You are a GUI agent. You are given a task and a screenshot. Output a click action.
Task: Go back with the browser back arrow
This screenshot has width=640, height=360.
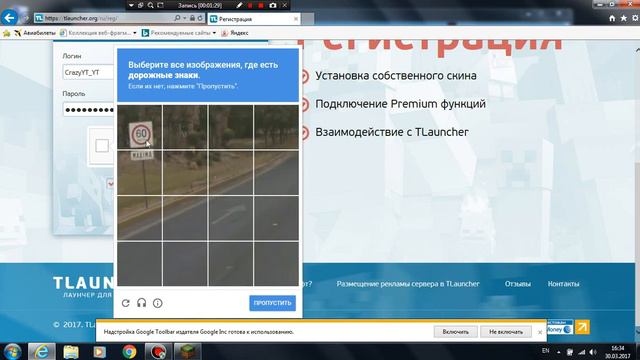pos(9,18)
